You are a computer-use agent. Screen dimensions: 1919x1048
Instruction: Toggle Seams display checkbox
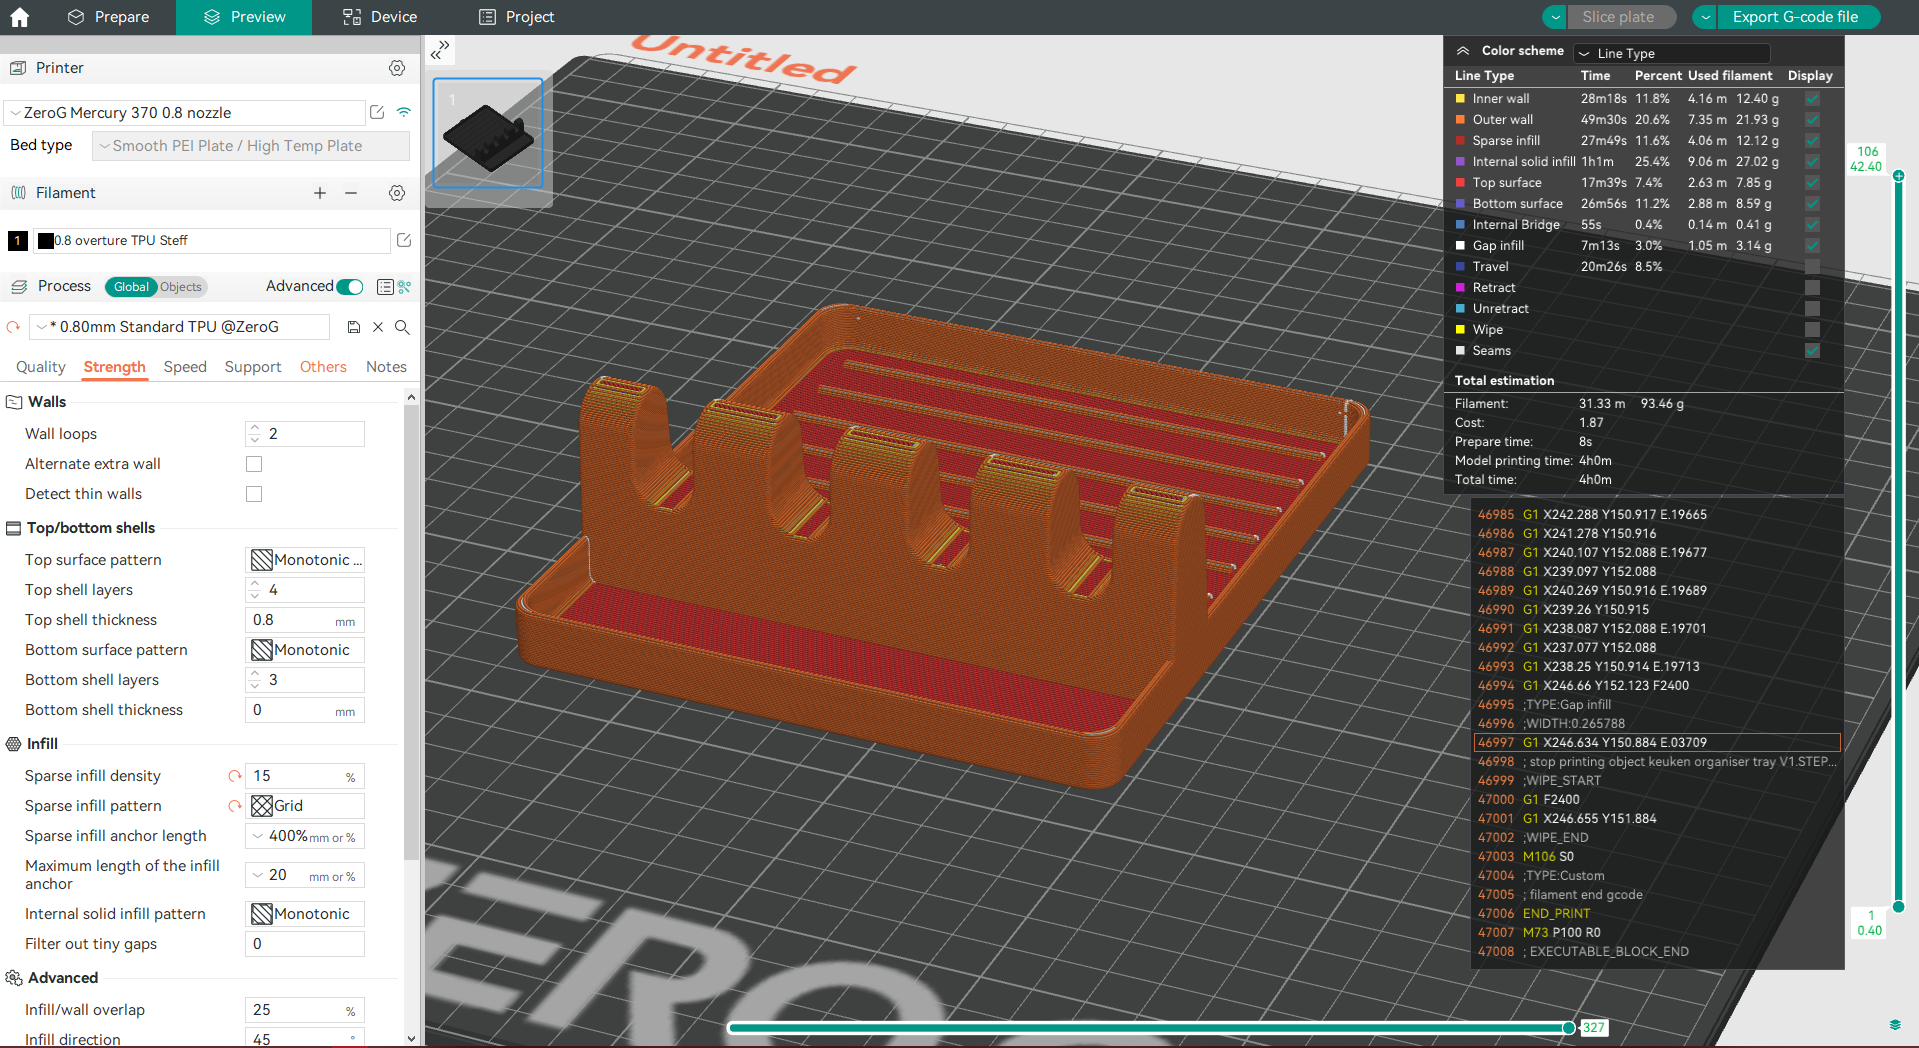(x=1812, y=351)
